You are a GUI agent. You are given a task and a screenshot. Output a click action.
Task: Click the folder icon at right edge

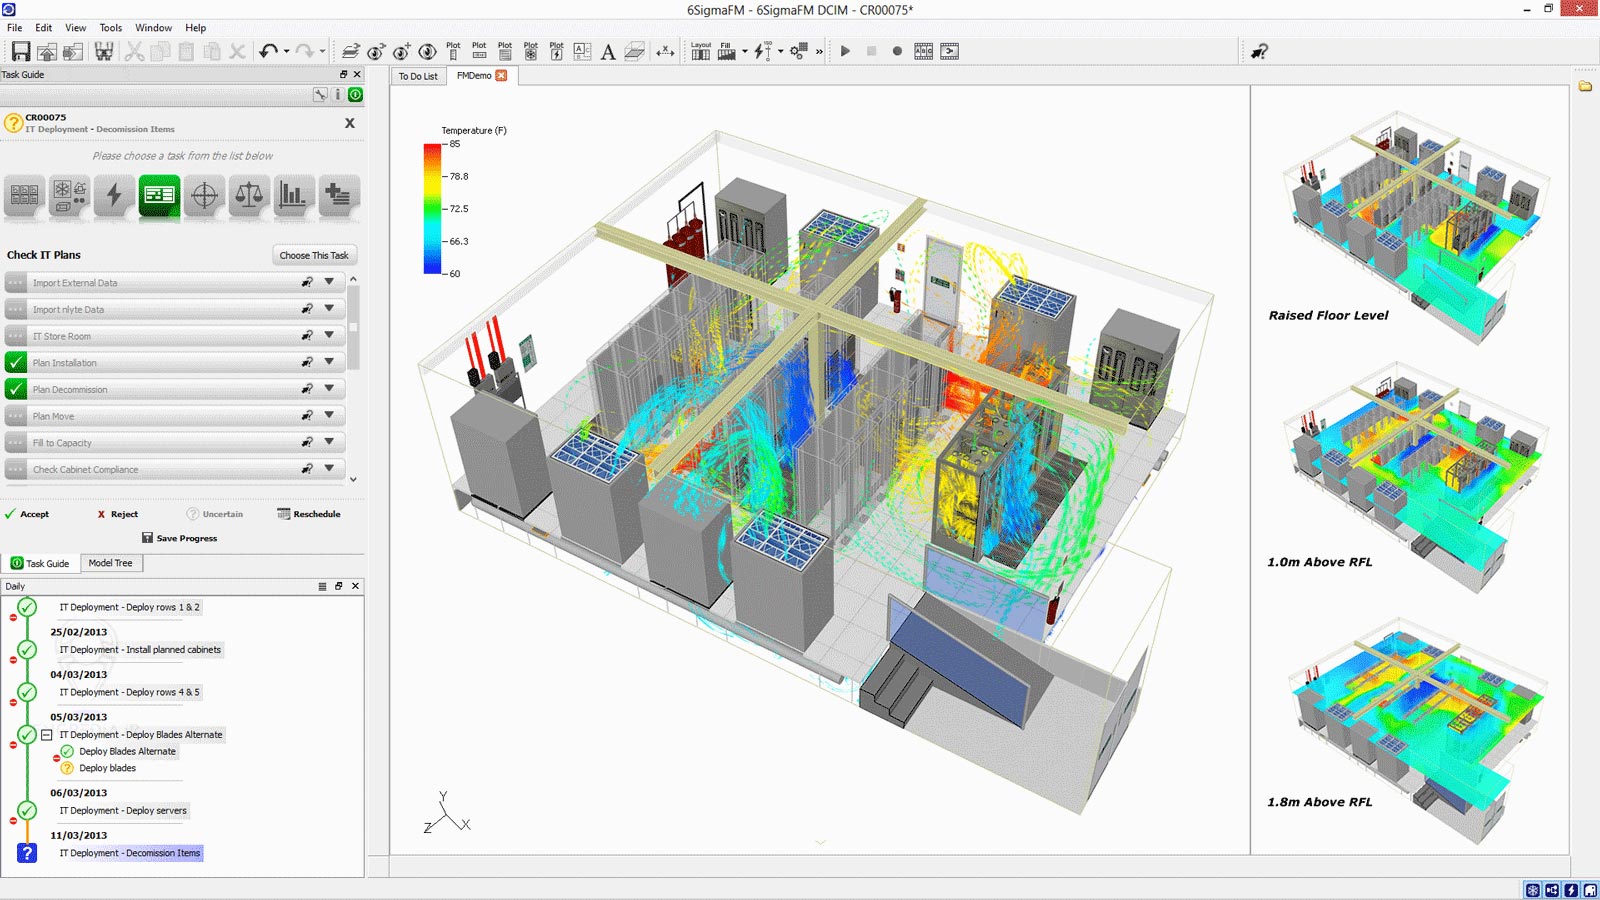(x=1585, y=86)
